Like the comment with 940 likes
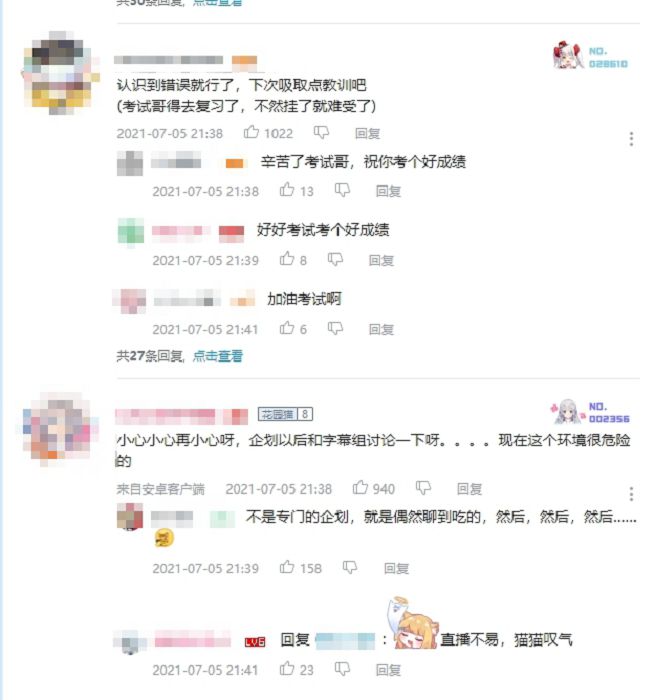Screen dimensions: 655x700 point(360,488)
